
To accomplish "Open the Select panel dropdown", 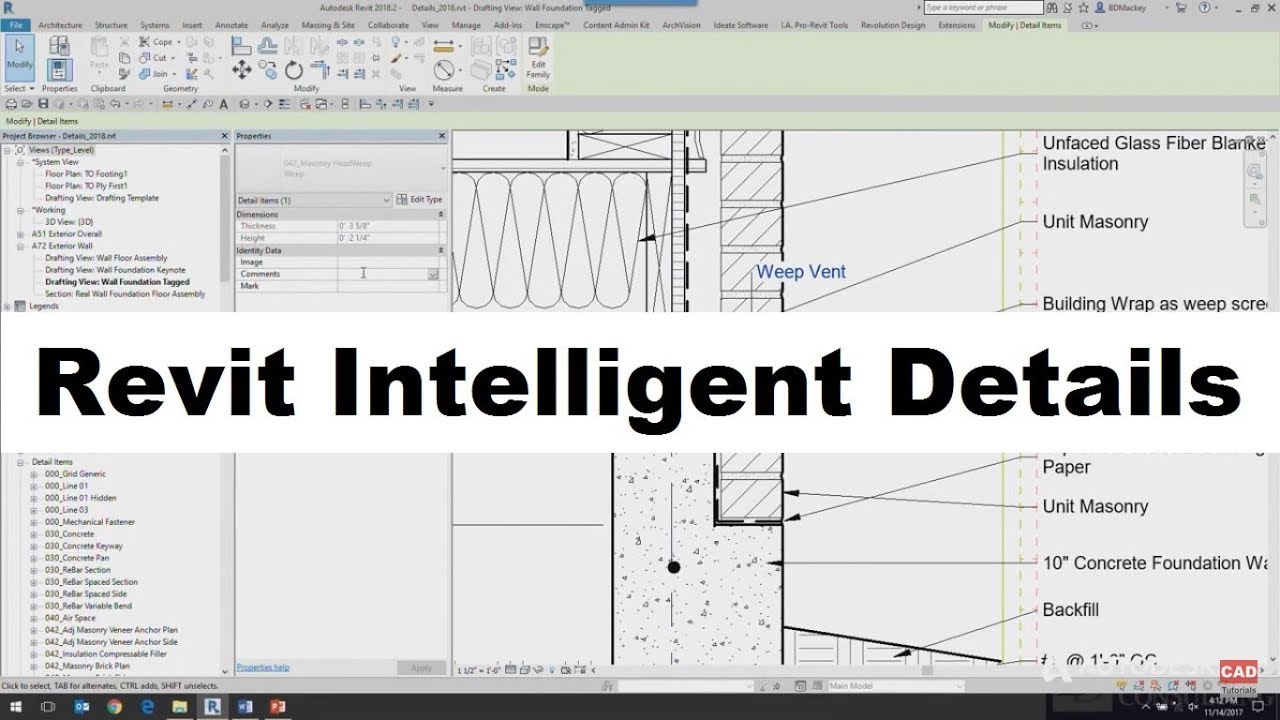I will tap(19, 88).
